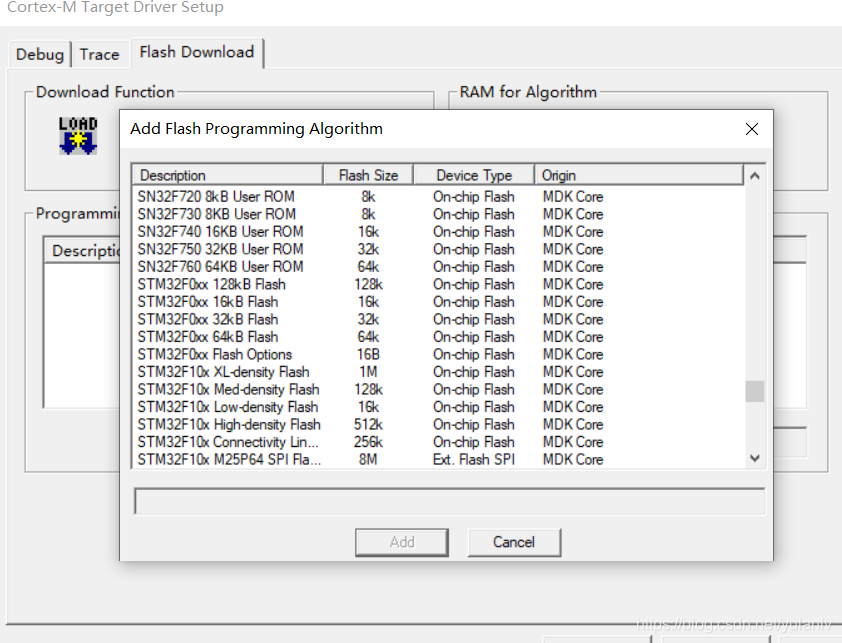Screen dimensions: 842x643
Task: Switch to the Debug tab
Action: [x=39, y=54]
